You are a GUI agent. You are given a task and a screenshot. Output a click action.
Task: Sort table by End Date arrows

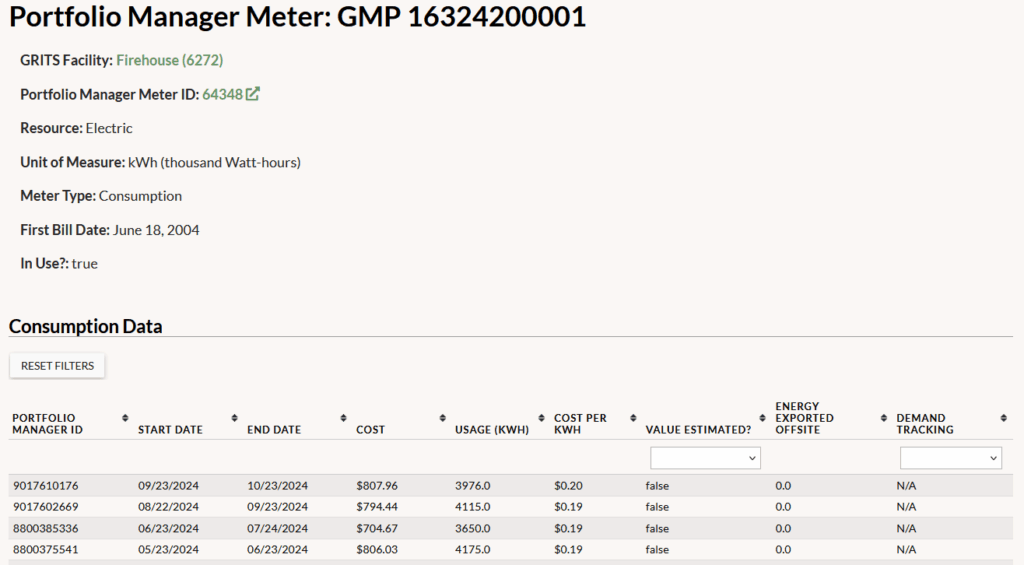(343, 418)
